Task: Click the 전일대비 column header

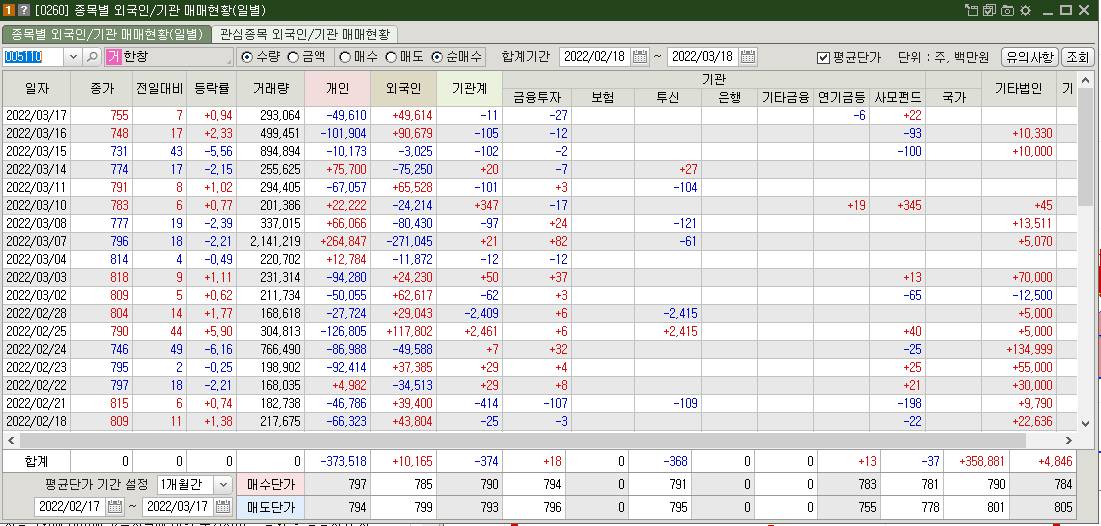Action: click(x=159, y=88)
